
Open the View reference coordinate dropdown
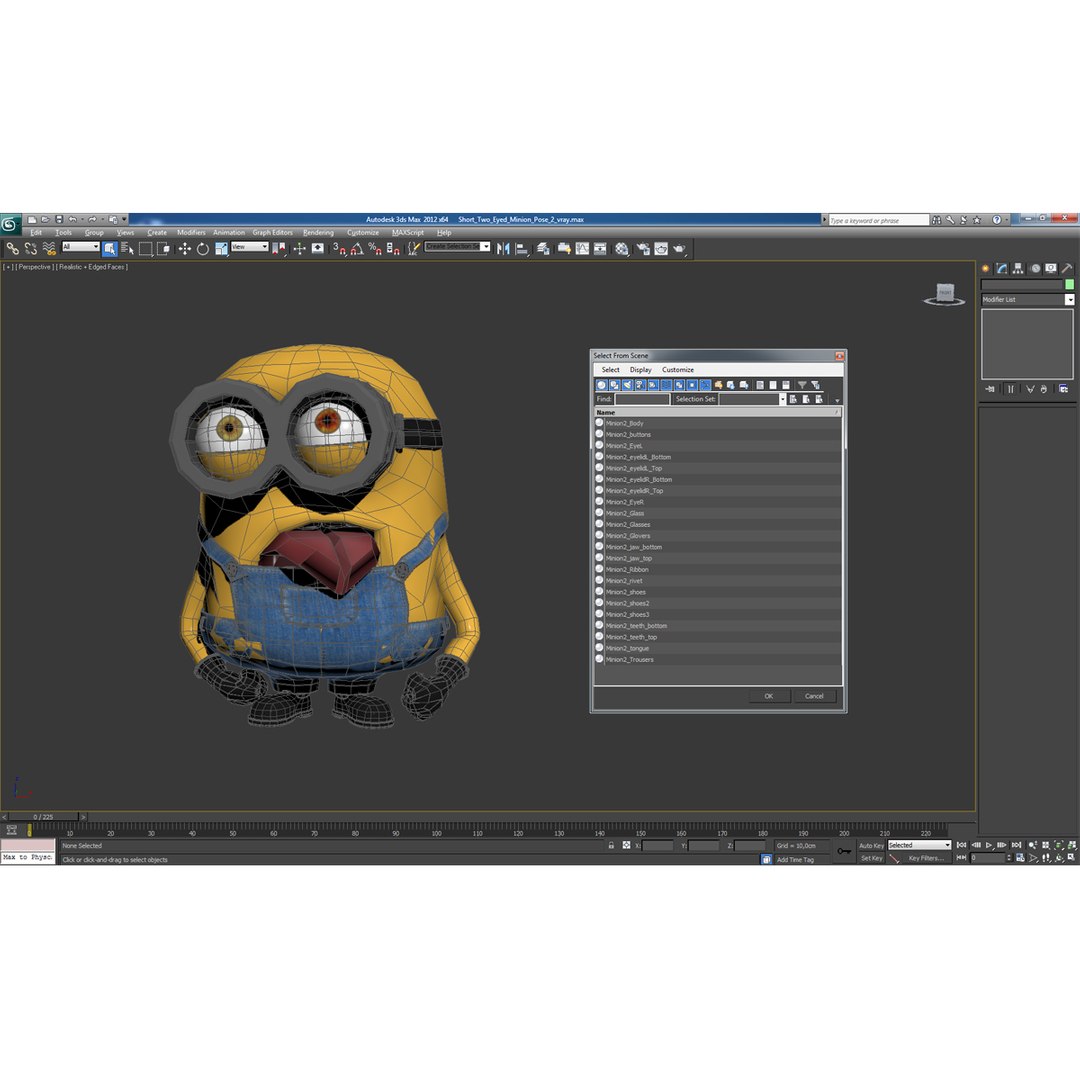249,247
